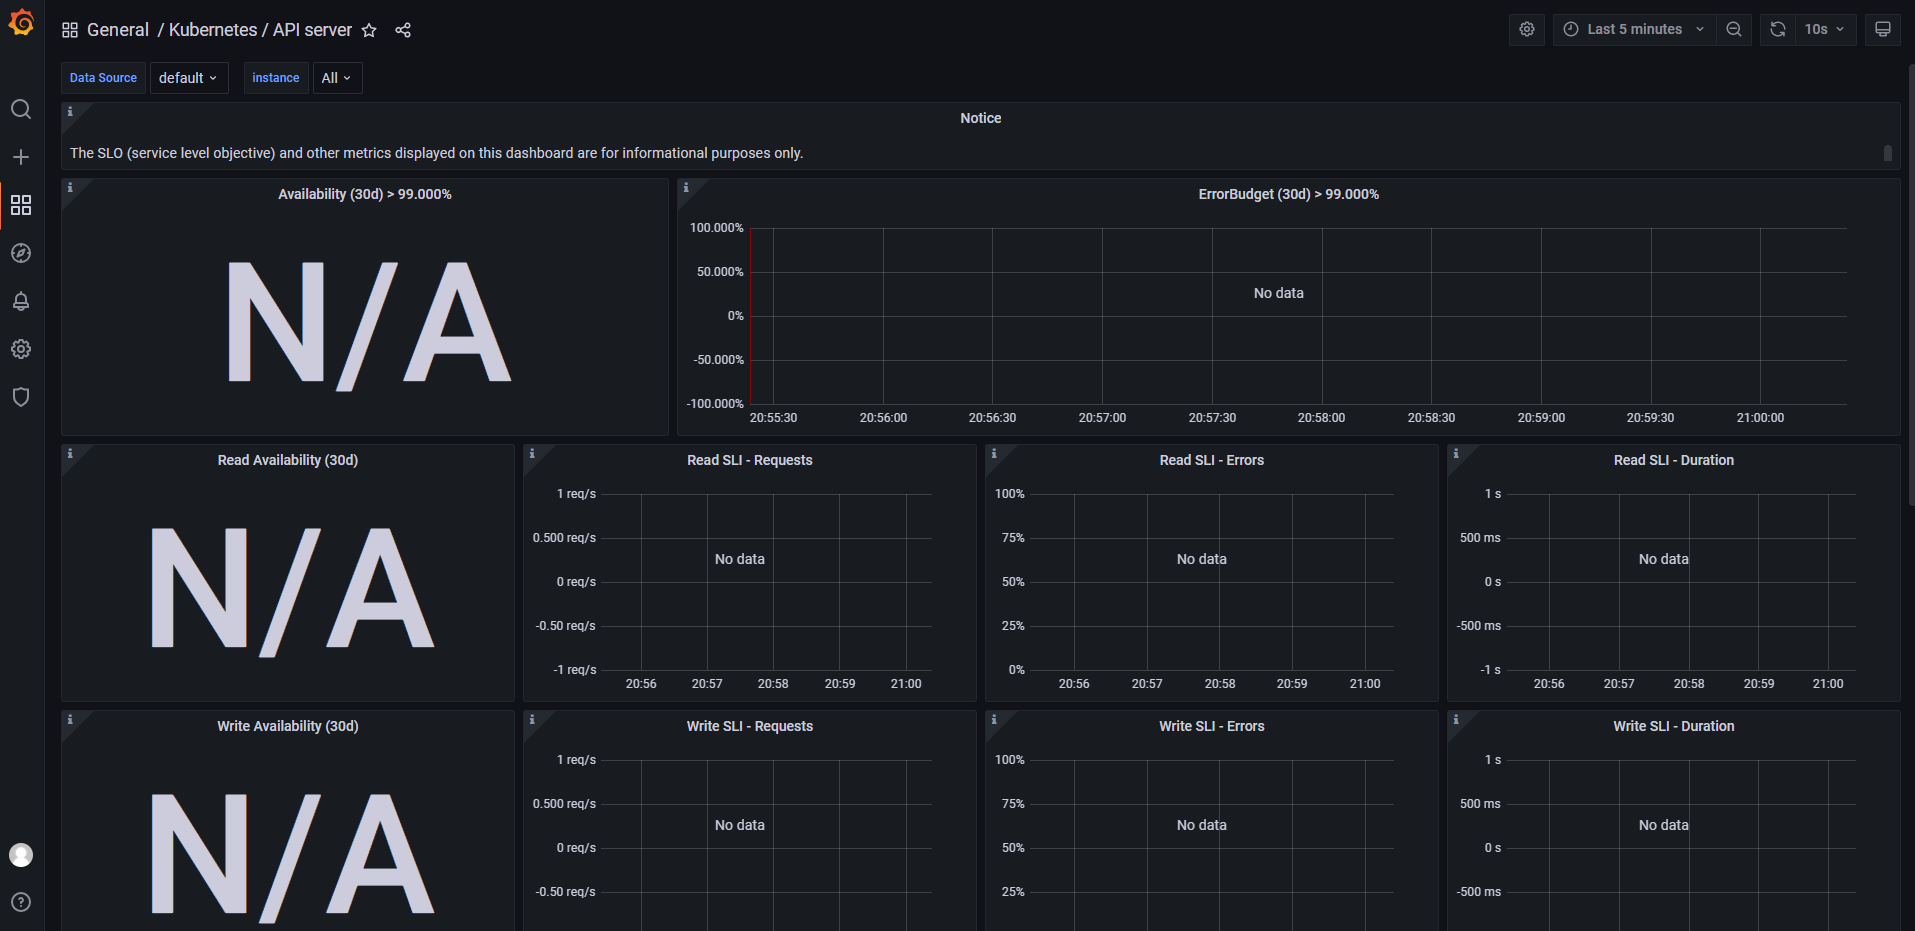This screenshot has height=931, width=1915.
Task: Open the Last 5 minutes time picker
Action: click(x=1634, y=29)
